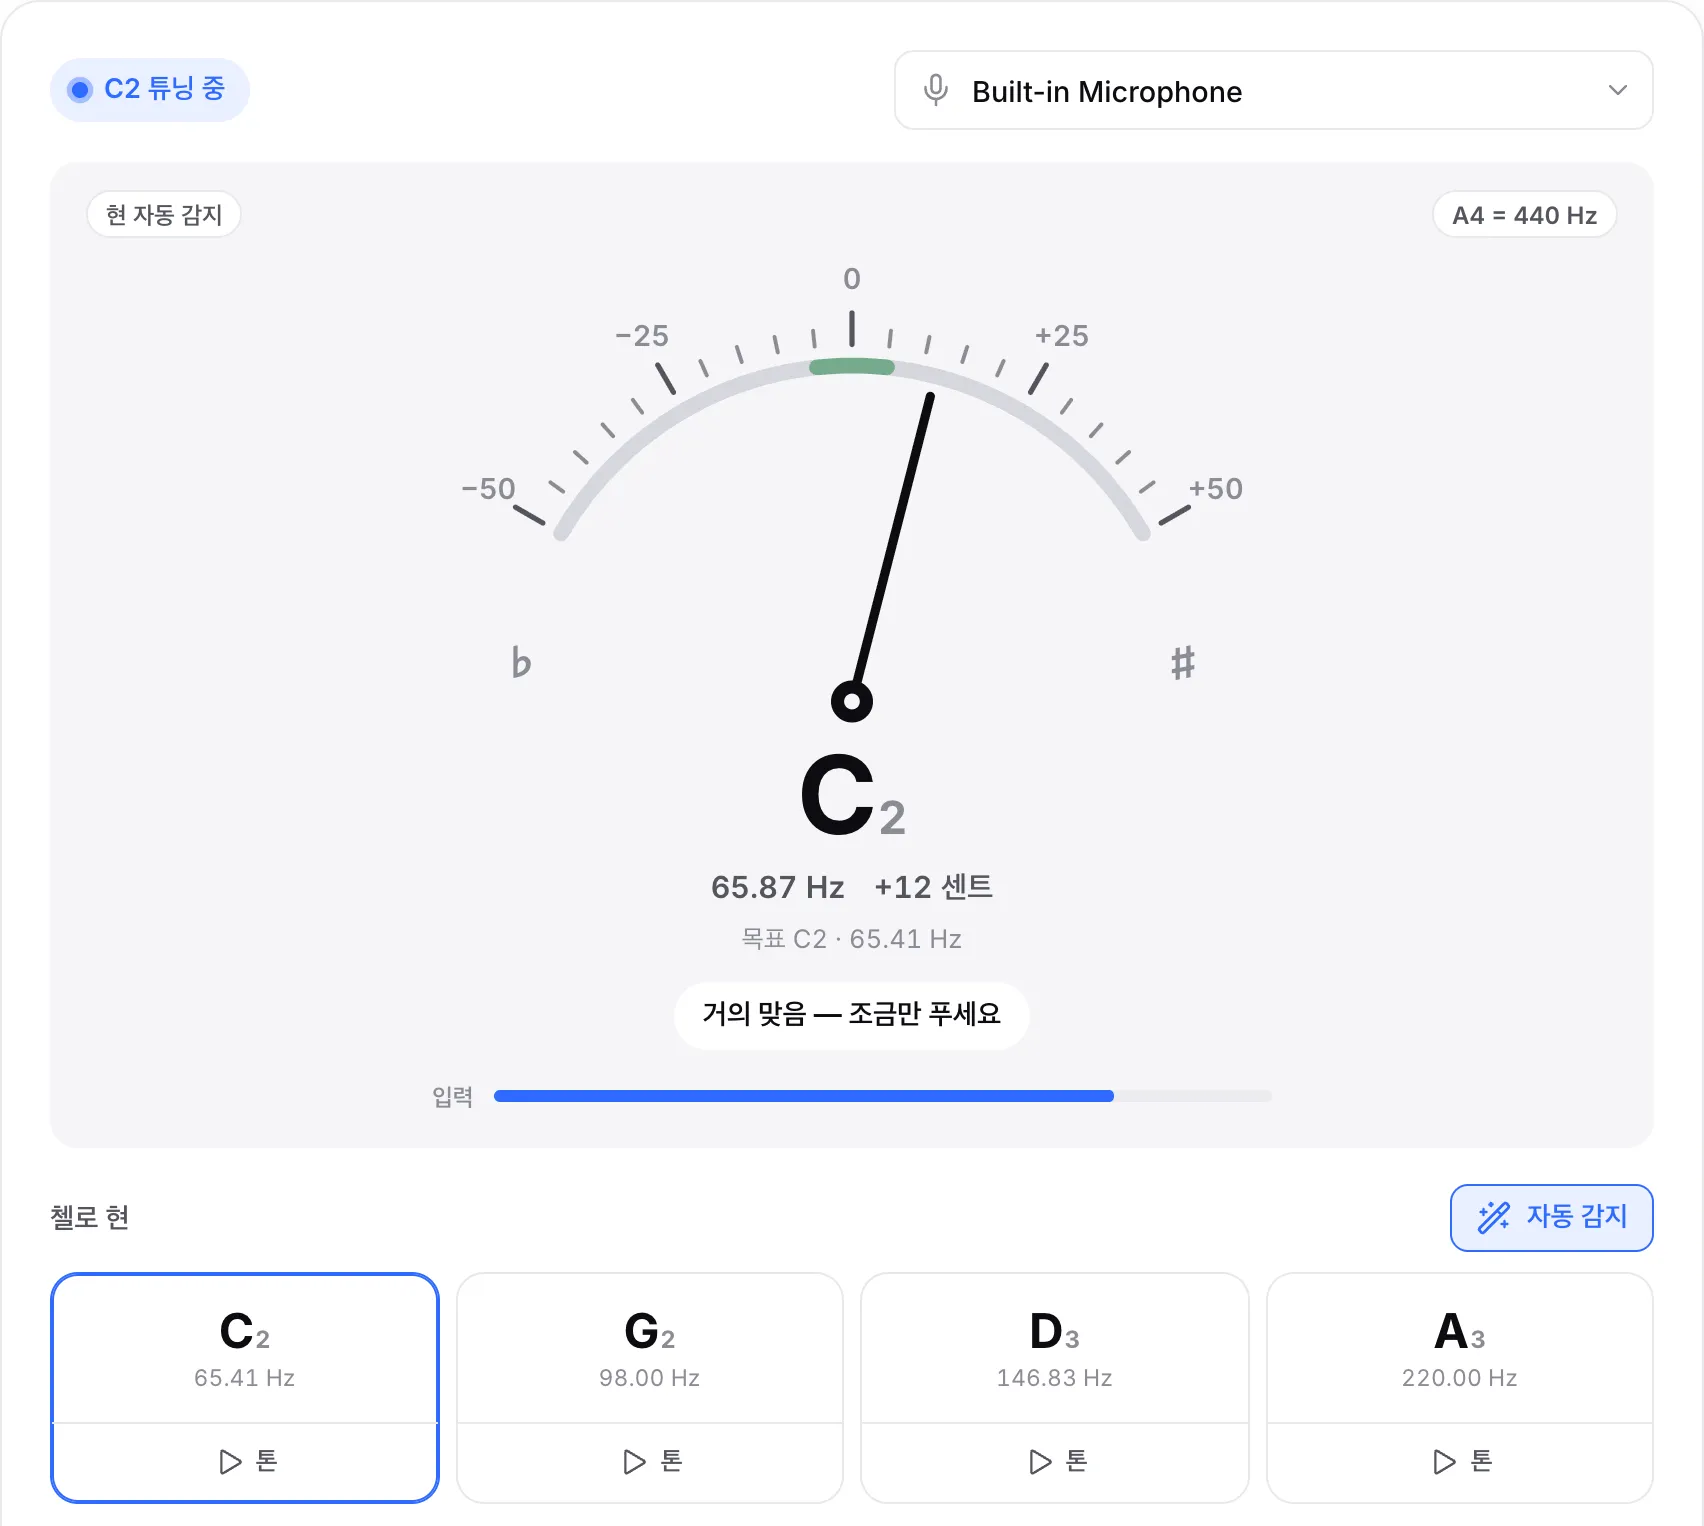Viewport: 1704px width, 1526px height.
Task: Play the D3 reference tone
Action: (x=1055, y=1461)
